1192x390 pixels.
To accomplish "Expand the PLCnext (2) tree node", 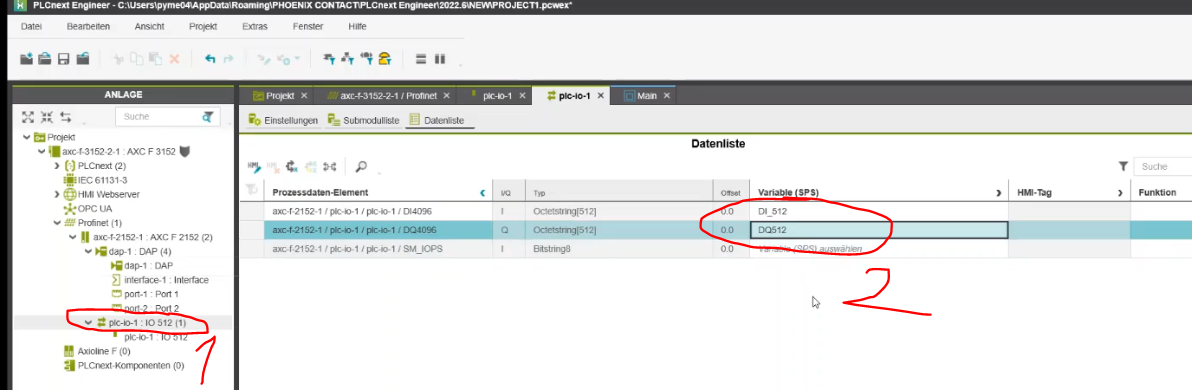I will tap(57, 166).
